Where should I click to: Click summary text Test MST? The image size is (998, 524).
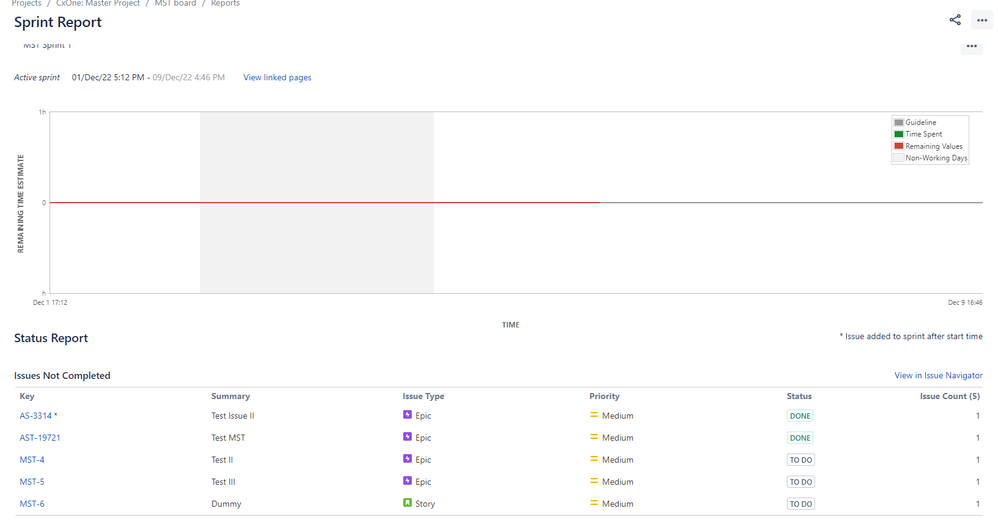tap(228, 438)
